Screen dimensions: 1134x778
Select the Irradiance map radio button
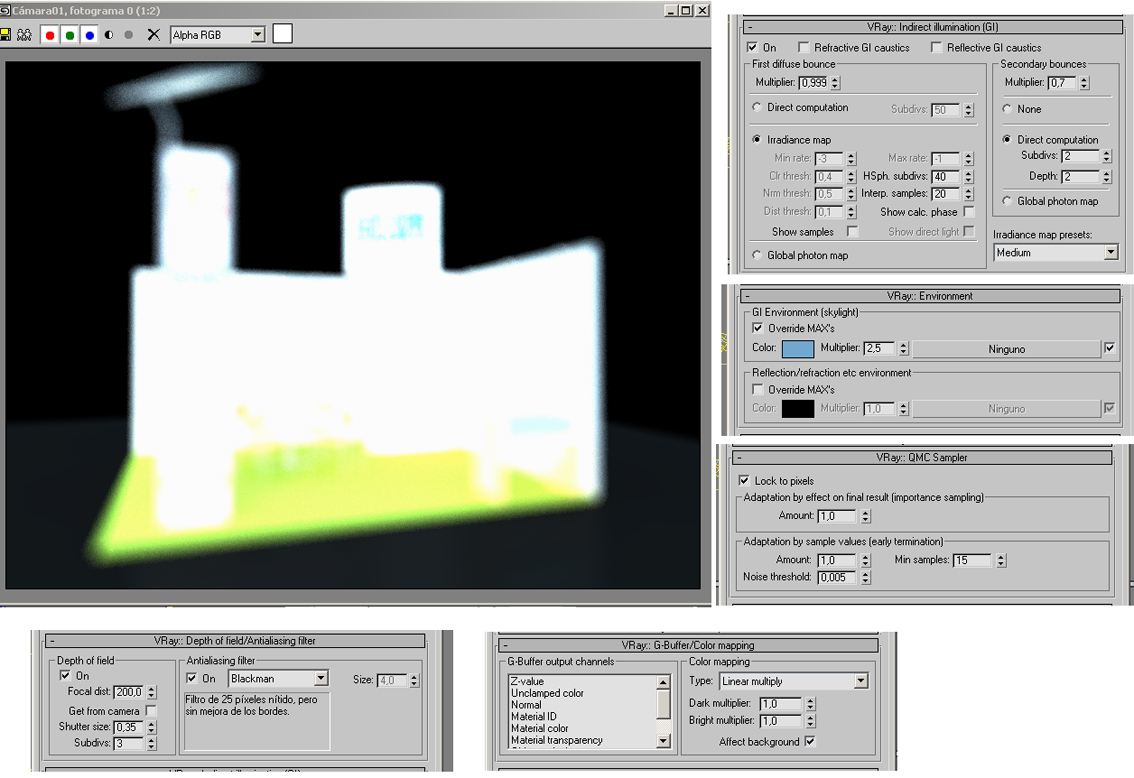click(756, 139)
